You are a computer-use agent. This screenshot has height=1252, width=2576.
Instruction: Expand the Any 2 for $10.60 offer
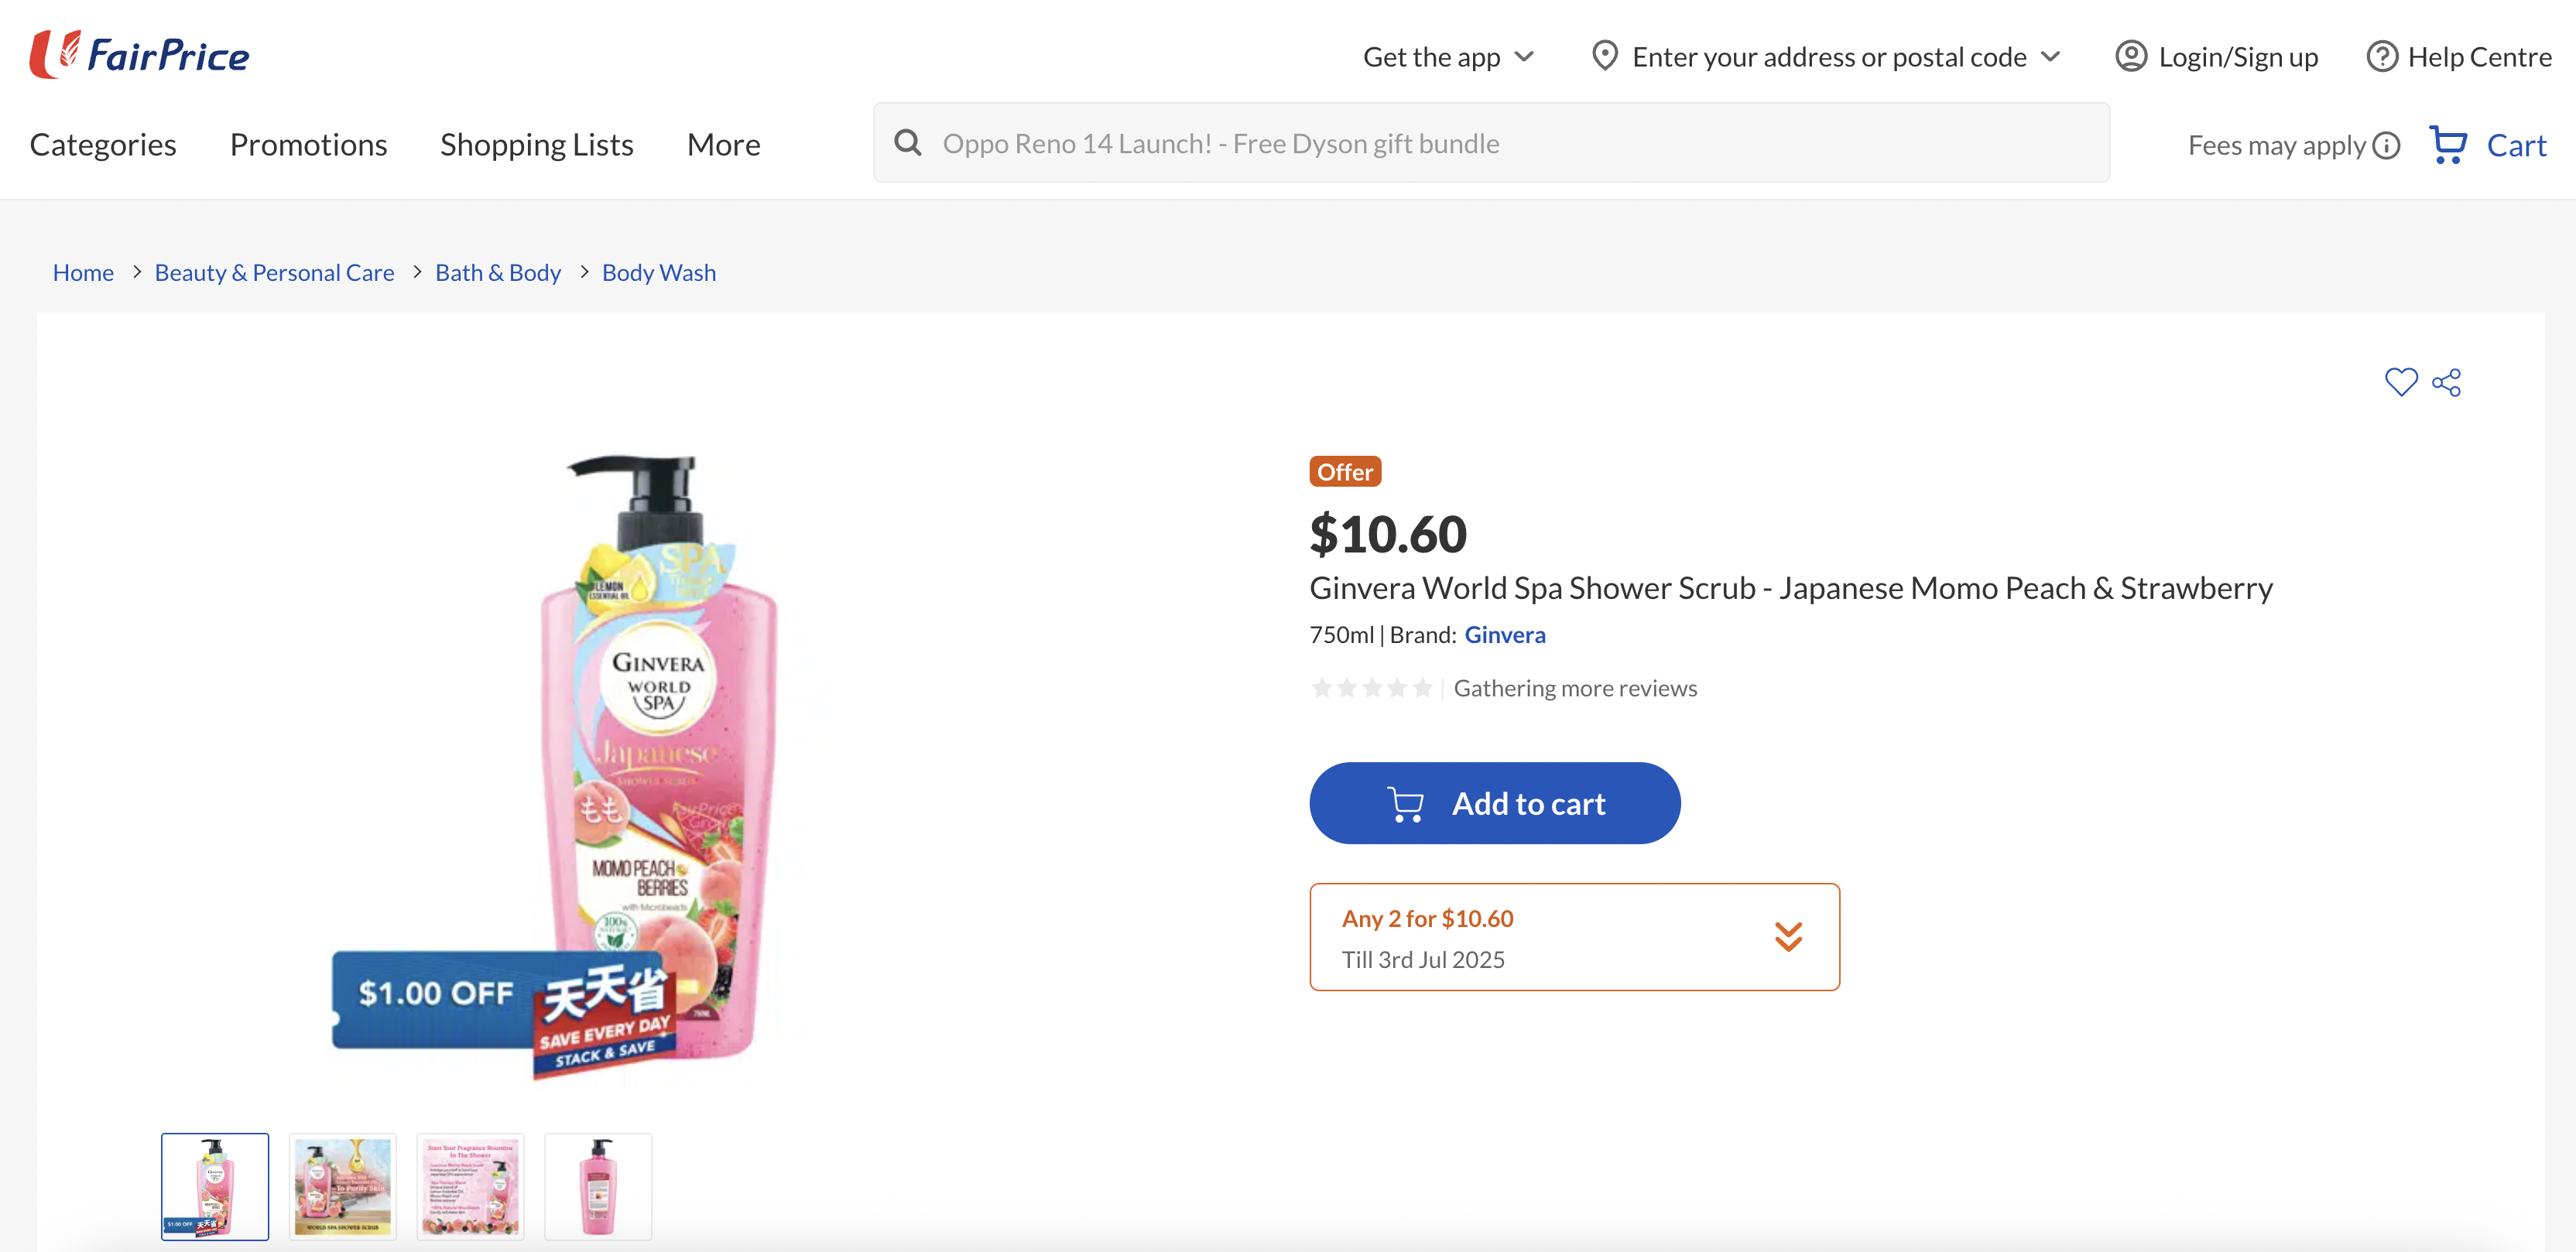(x=1788, y=937)
